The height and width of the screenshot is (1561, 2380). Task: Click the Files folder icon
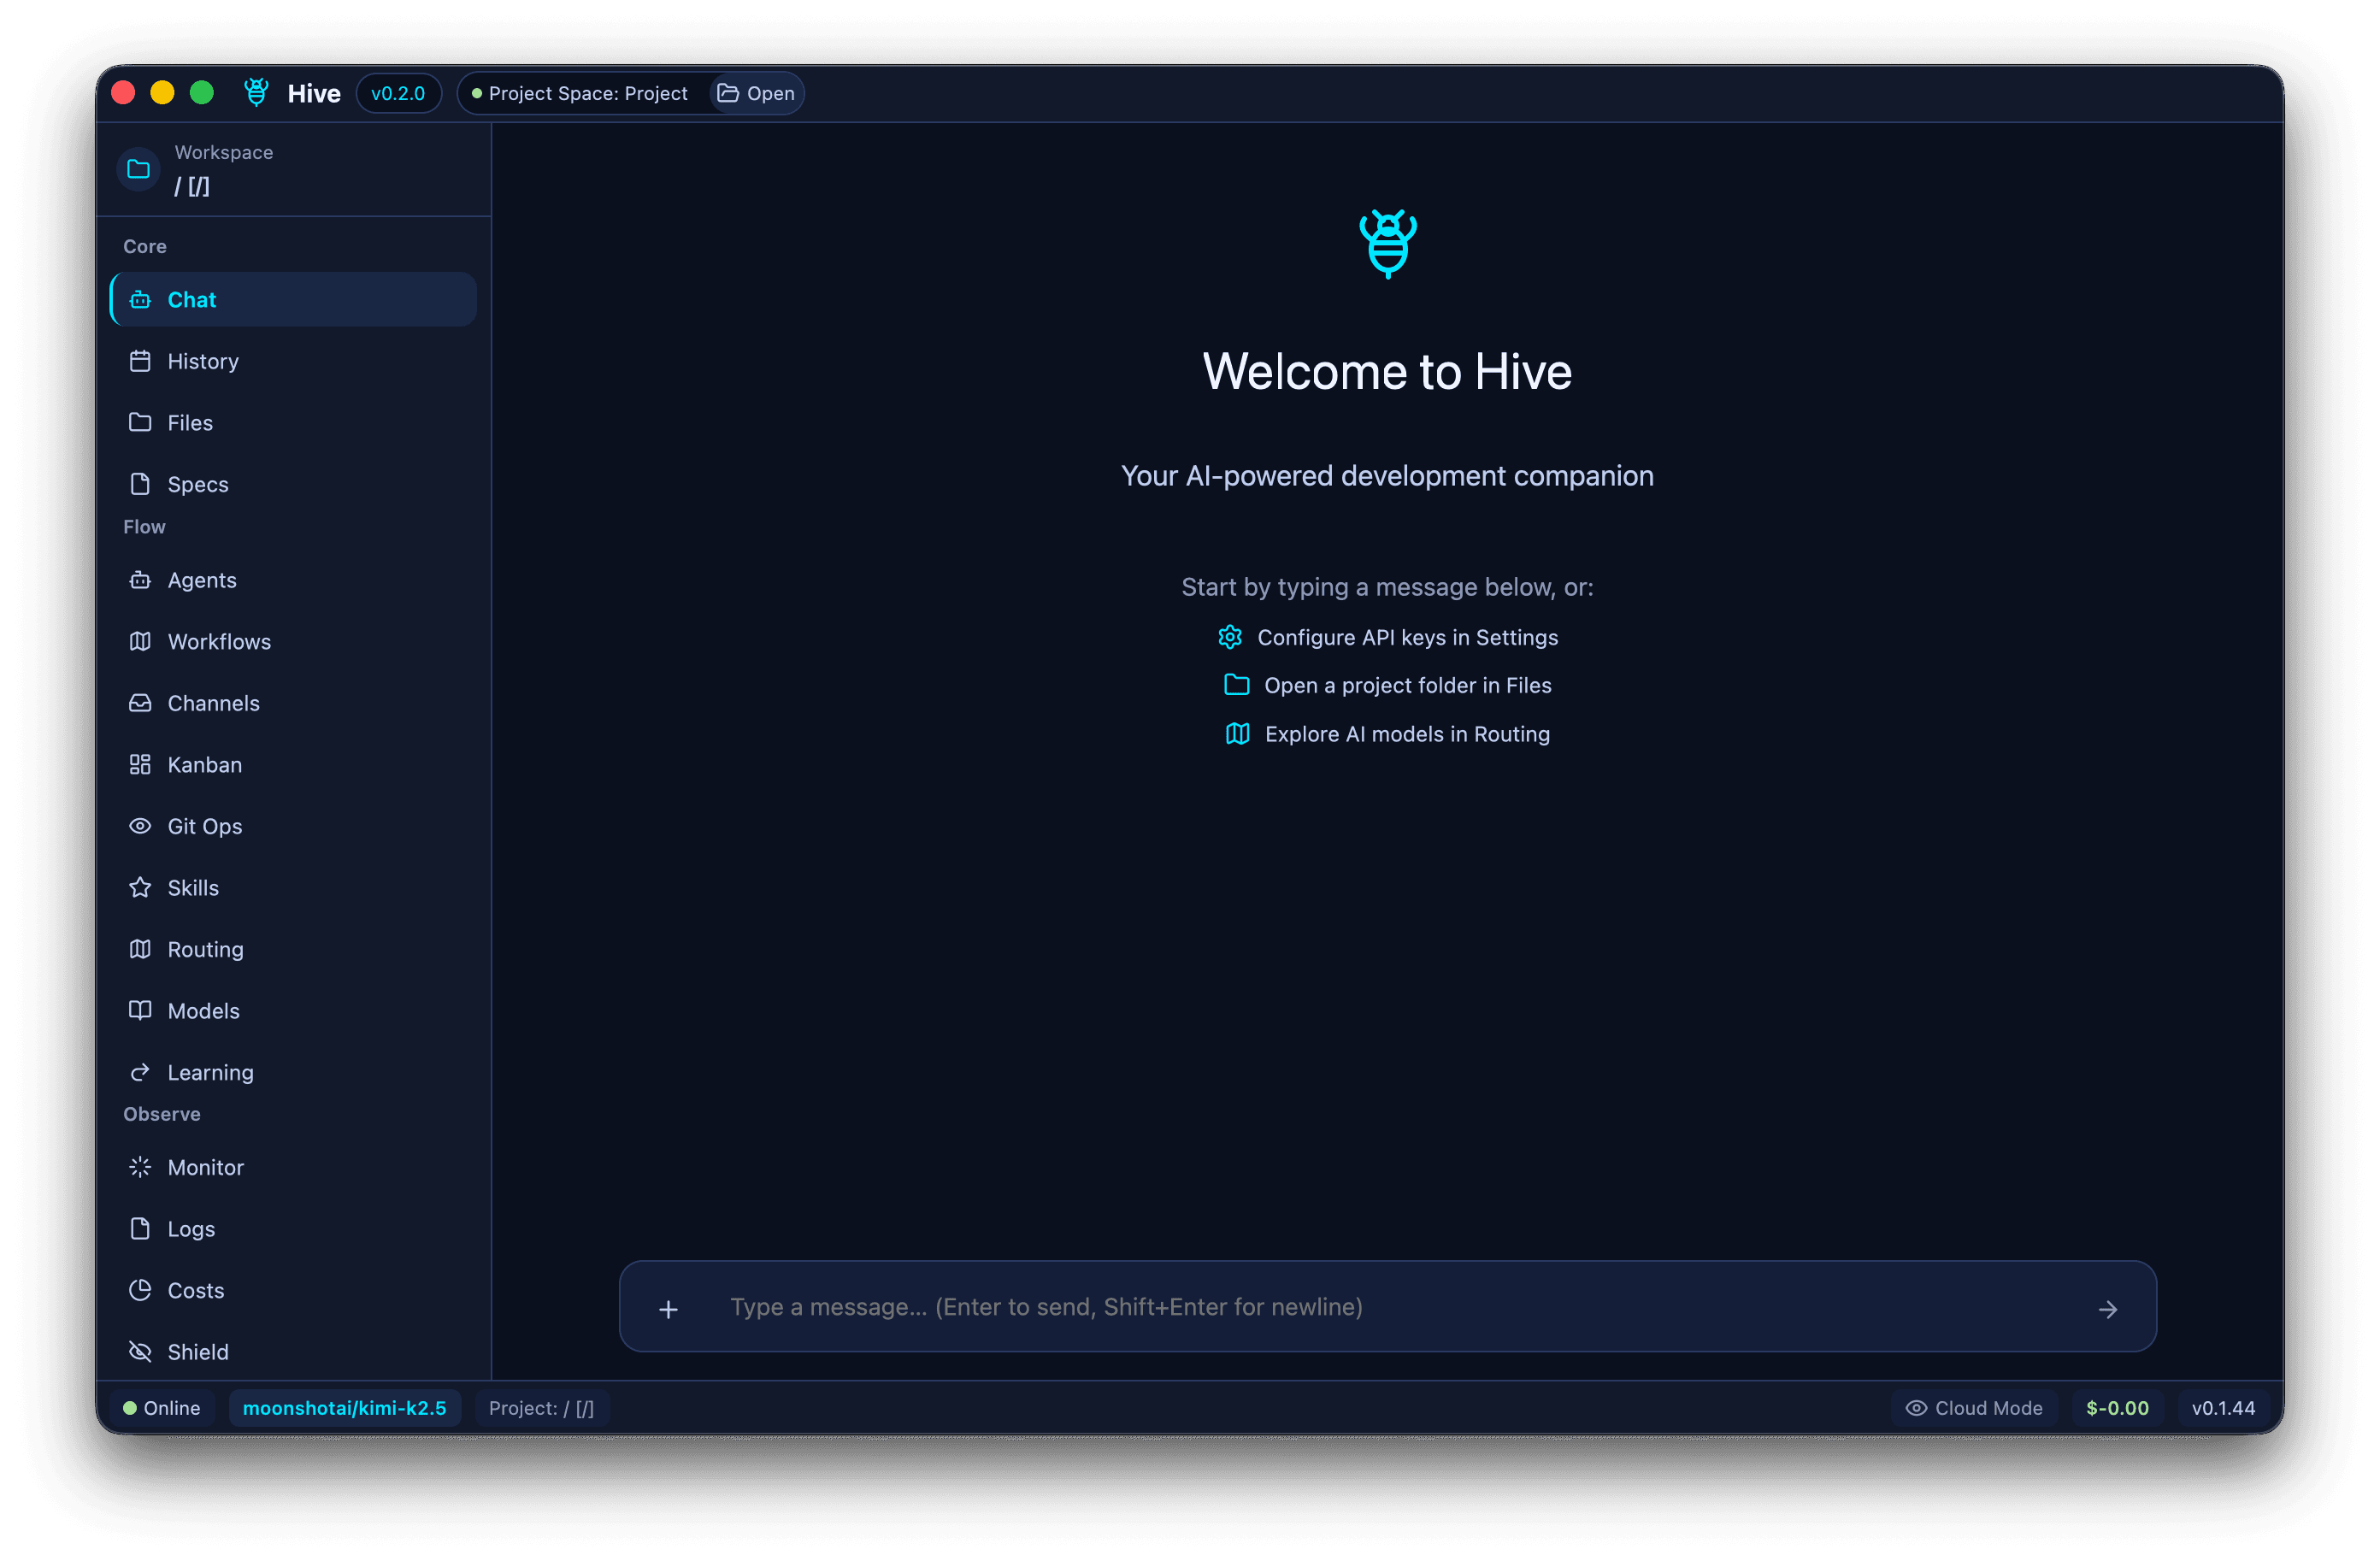[x=141, y=422]
